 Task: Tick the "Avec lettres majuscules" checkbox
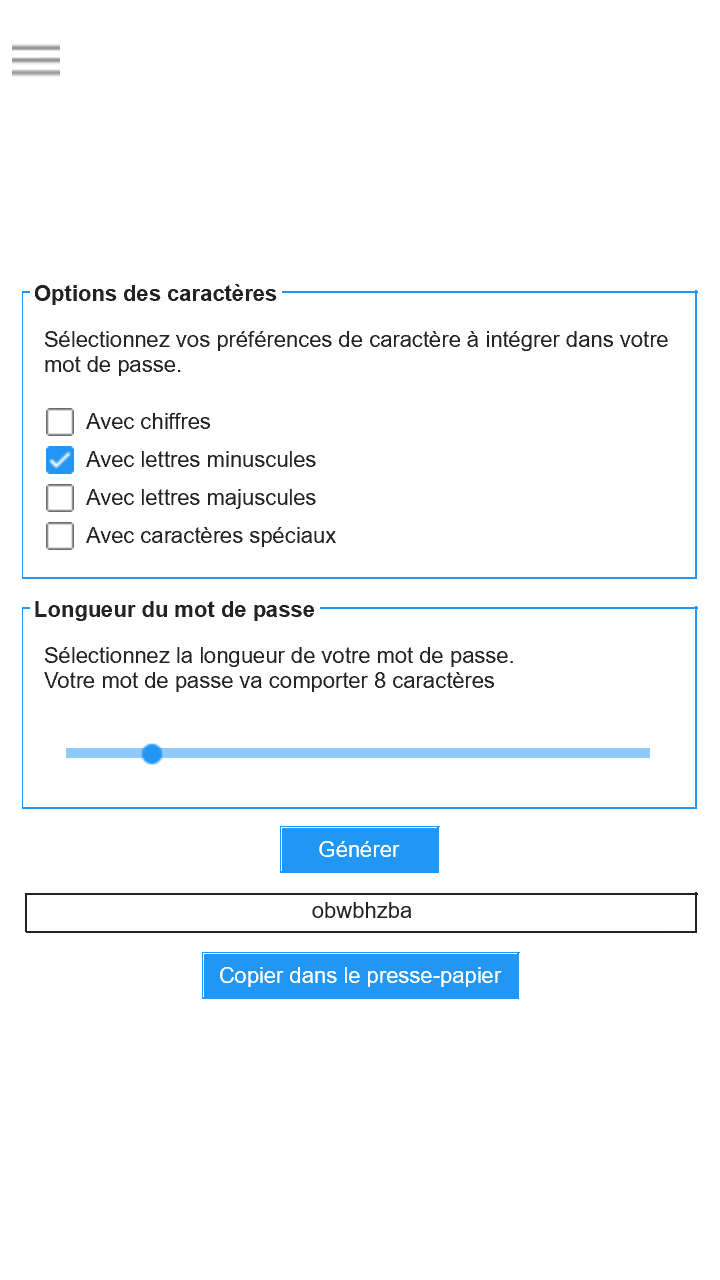tap(60, 498)
